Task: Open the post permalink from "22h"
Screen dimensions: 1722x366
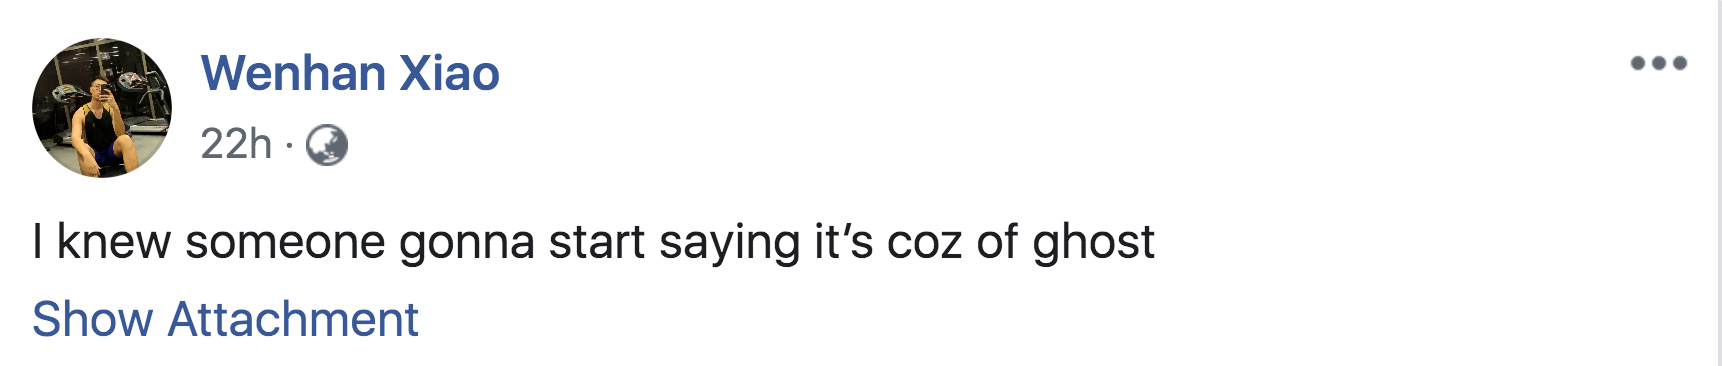Action: coord(236,144)
